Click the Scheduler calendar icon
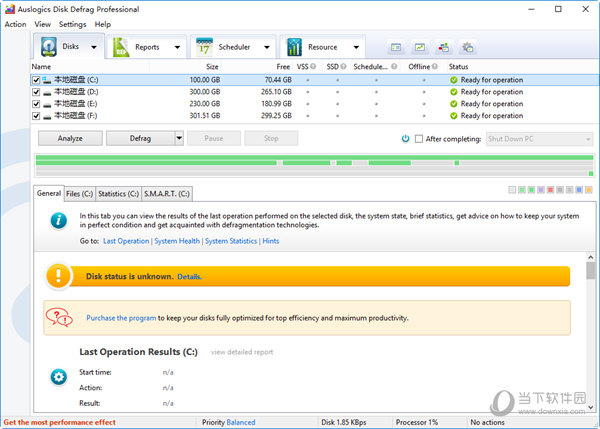This screenshot has width=600, height=429. pos(204,47)
